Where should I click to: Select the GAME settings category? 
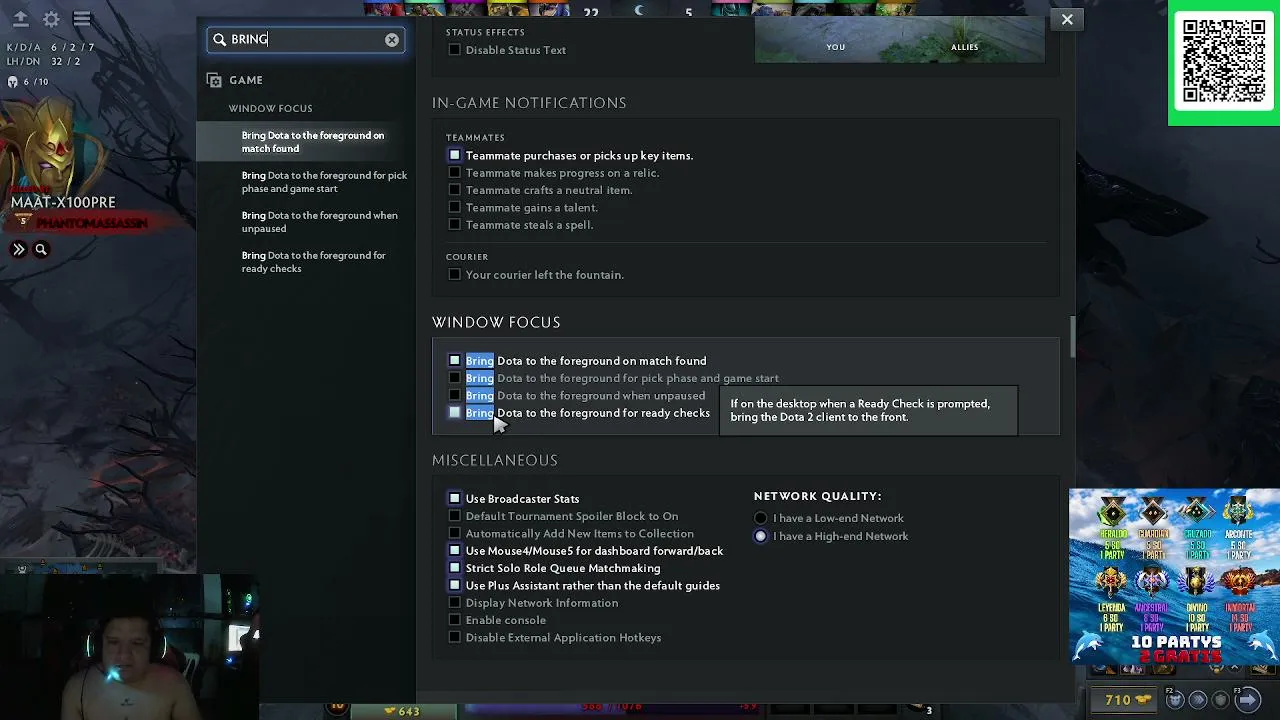[246, 80]
